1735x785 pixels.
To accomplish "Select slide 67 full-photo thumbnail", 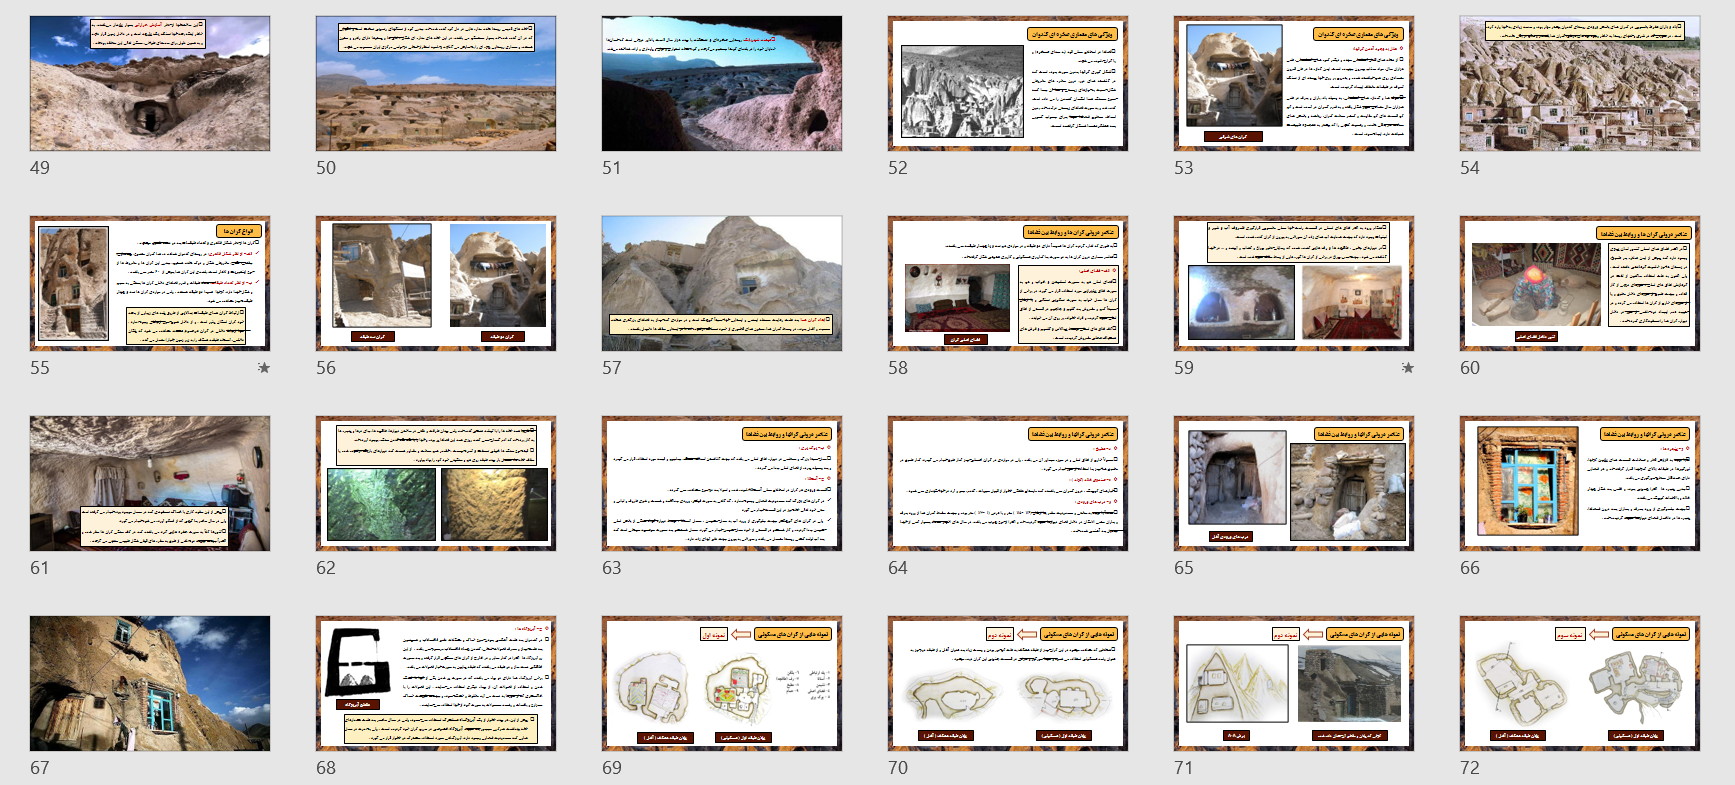I will (150, 684).
